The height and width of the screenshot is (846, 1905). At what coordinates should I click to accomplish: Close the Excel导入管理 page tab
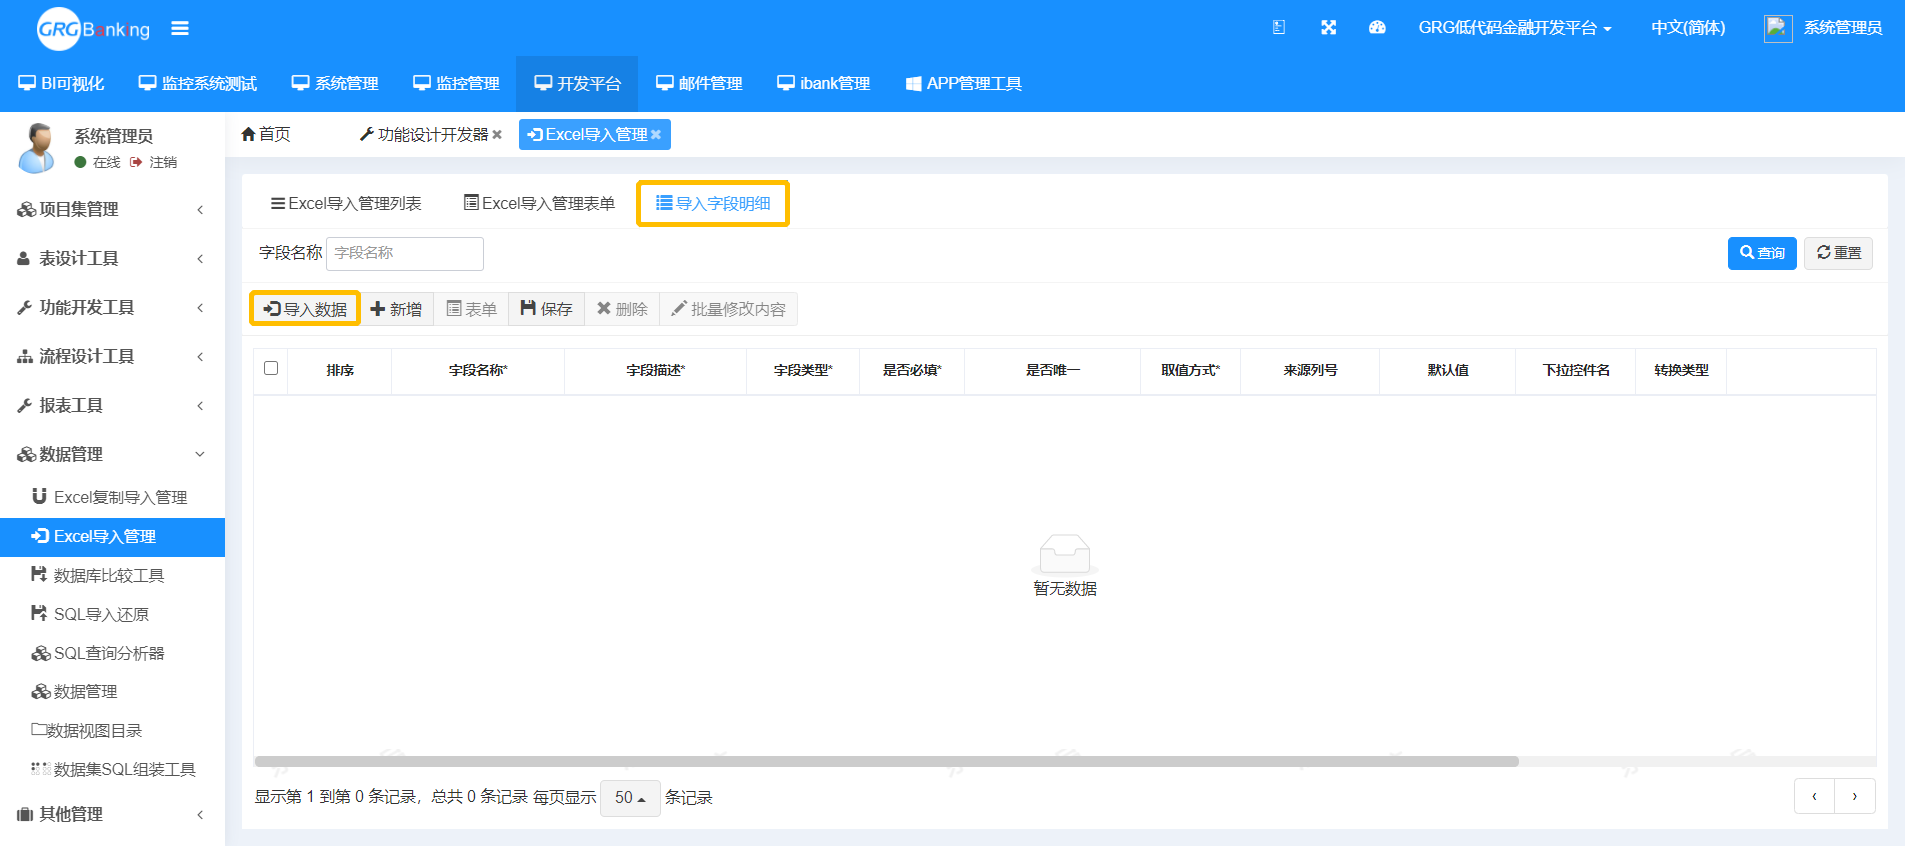[656, 135]
